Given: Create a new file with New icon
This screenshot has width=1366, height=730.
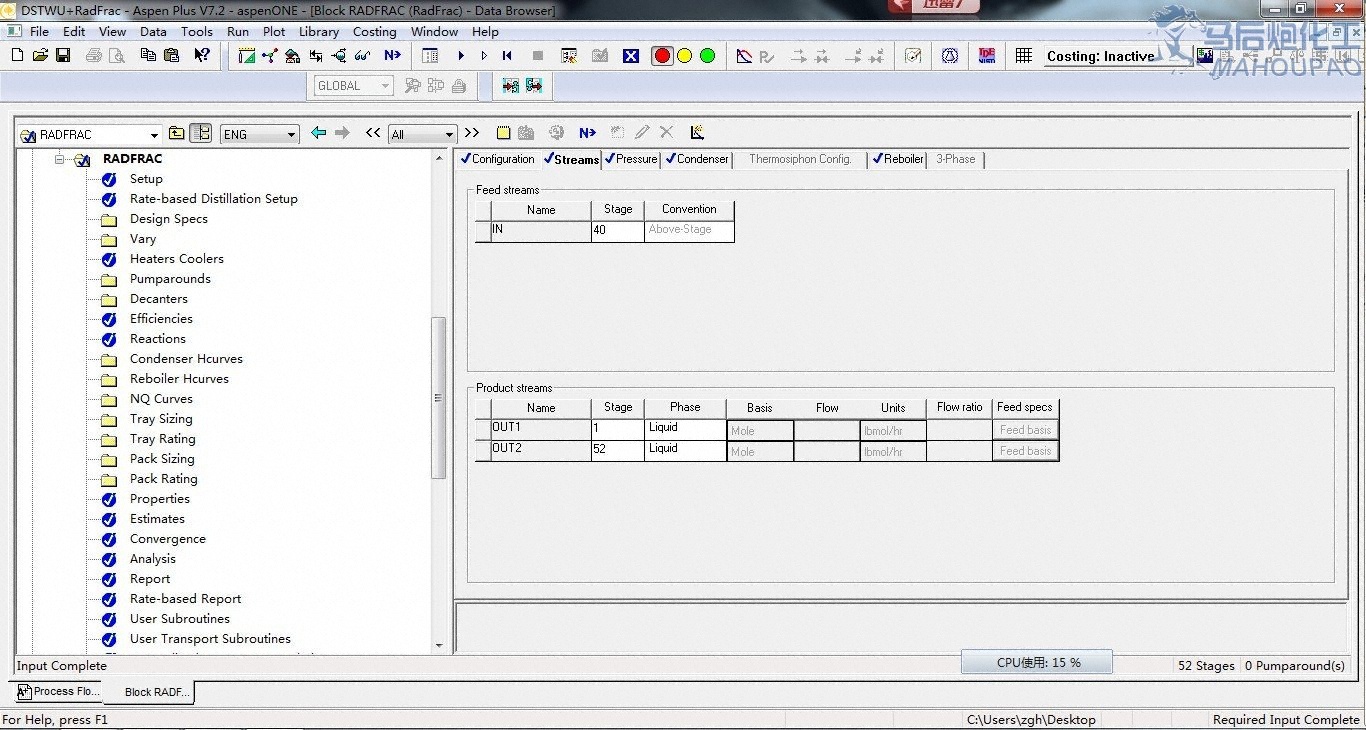Looking at the screenshot, I should click(x=17, y=56).
